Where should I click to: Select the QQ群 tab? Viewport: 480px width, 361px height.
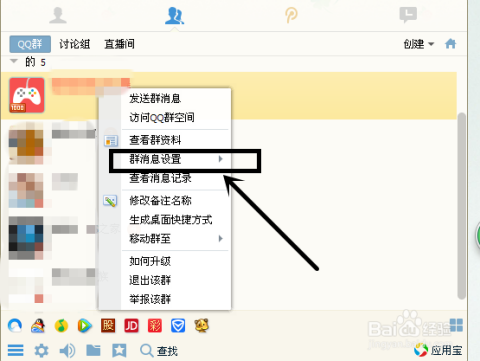[30, 44]
